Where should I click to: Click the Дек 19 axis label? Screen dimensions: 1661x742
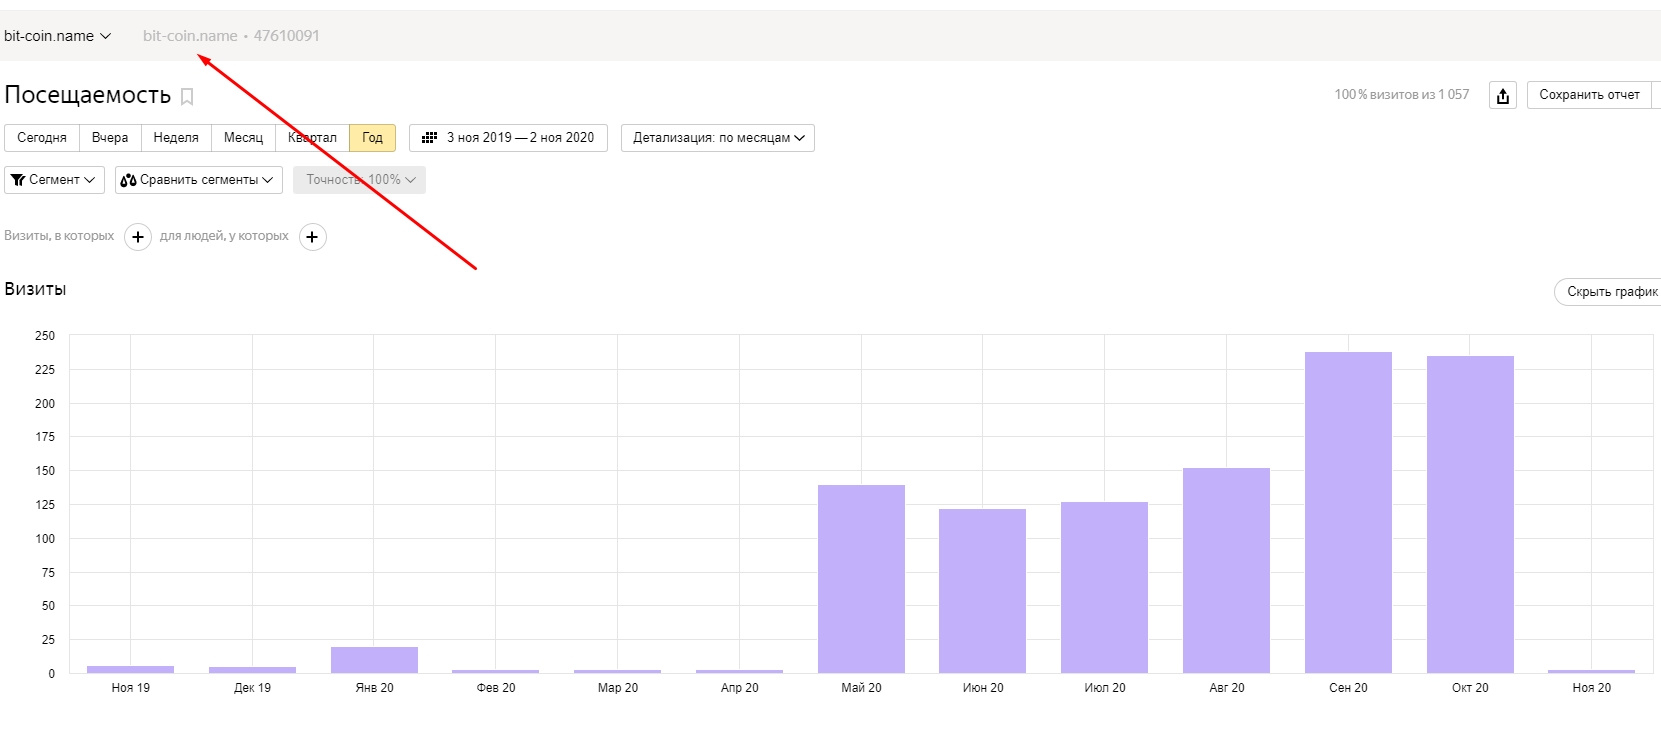pos(252,688)
